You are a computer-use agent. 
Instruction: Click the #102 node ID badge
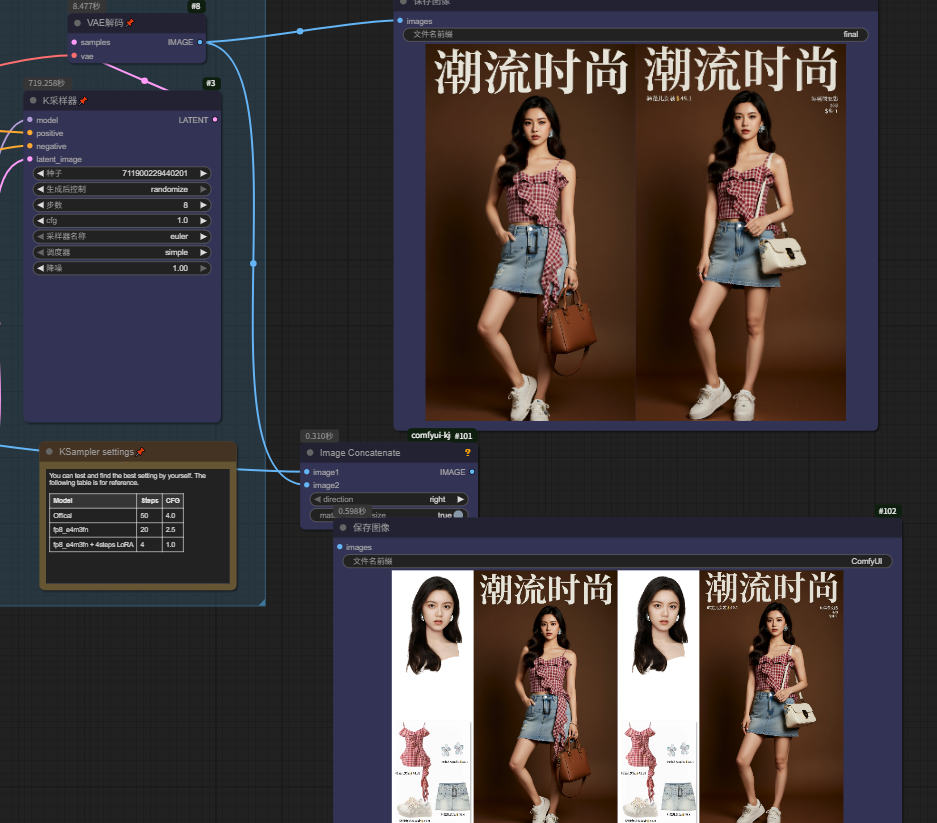tap(887, 511)
